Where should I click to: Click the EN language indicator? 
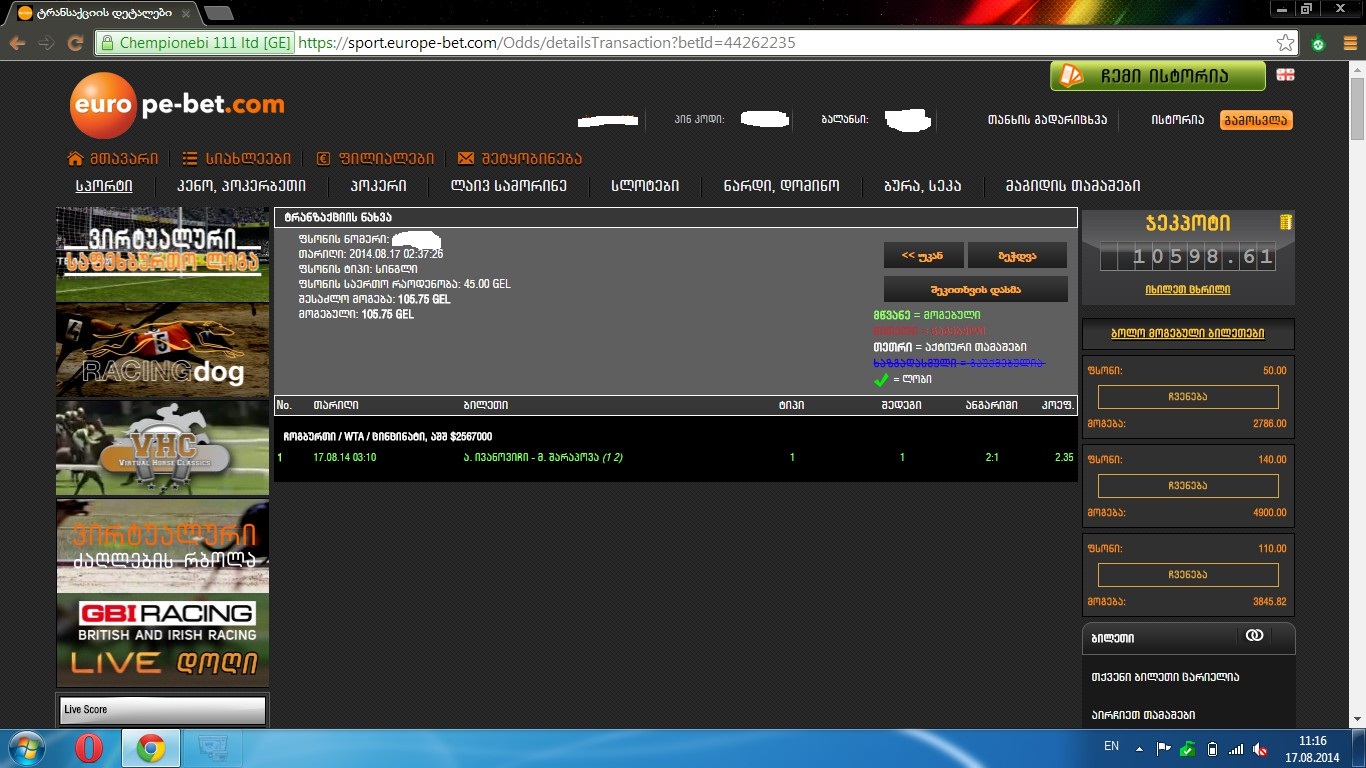[x=1111, y=746]
